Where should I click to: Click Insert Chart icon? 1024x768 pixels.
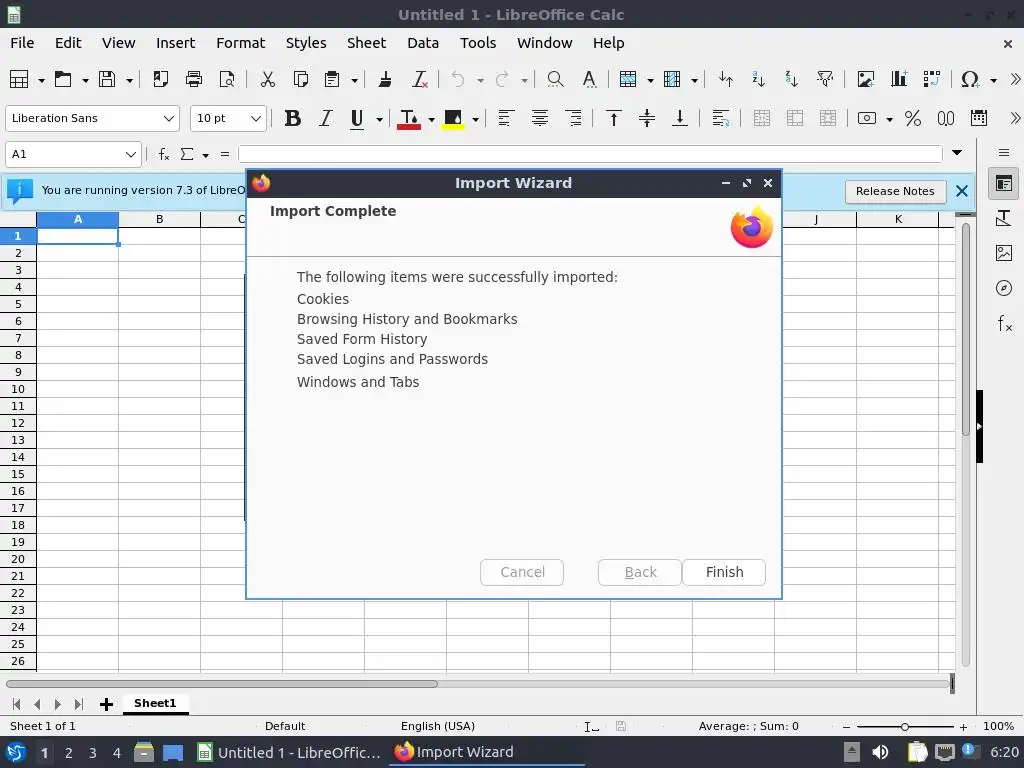pos(899,80)
